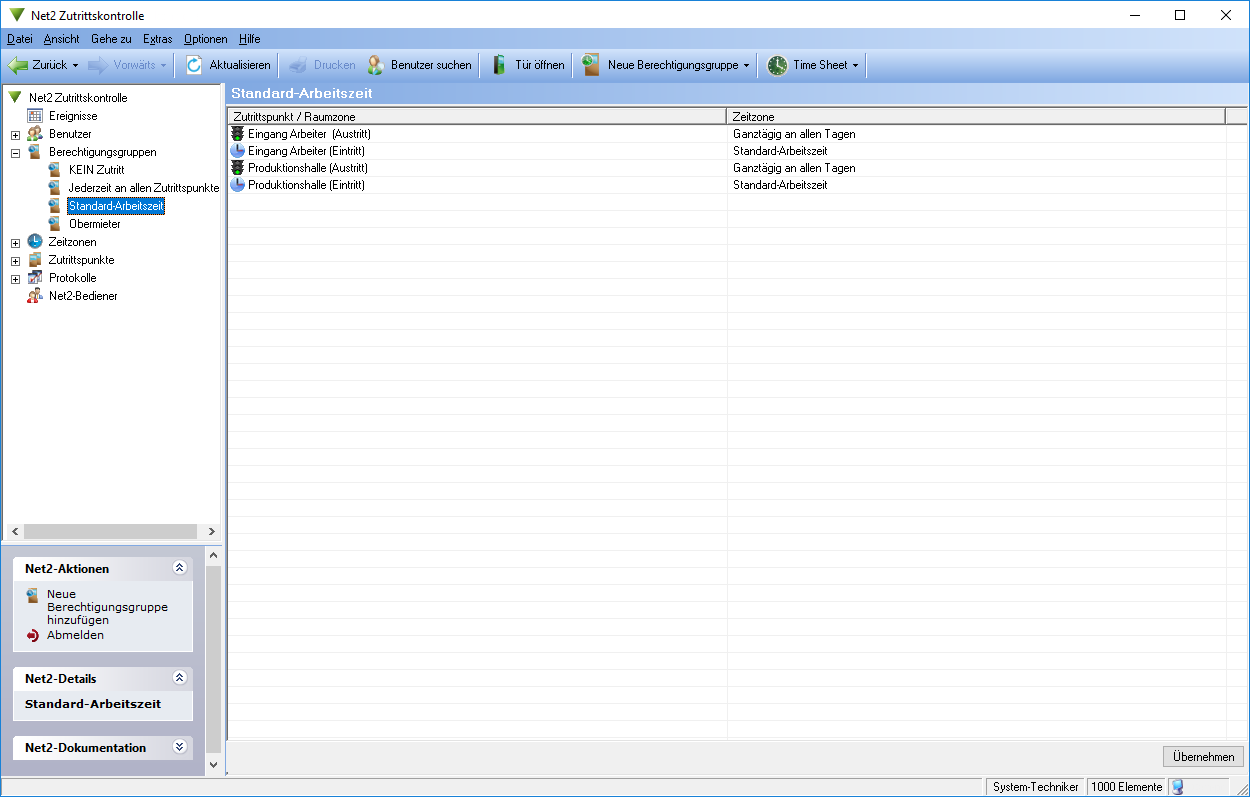Click the Zurück back arrow icon
The height and width of the screenshot is (797, 1250).
tap(19, 65)
